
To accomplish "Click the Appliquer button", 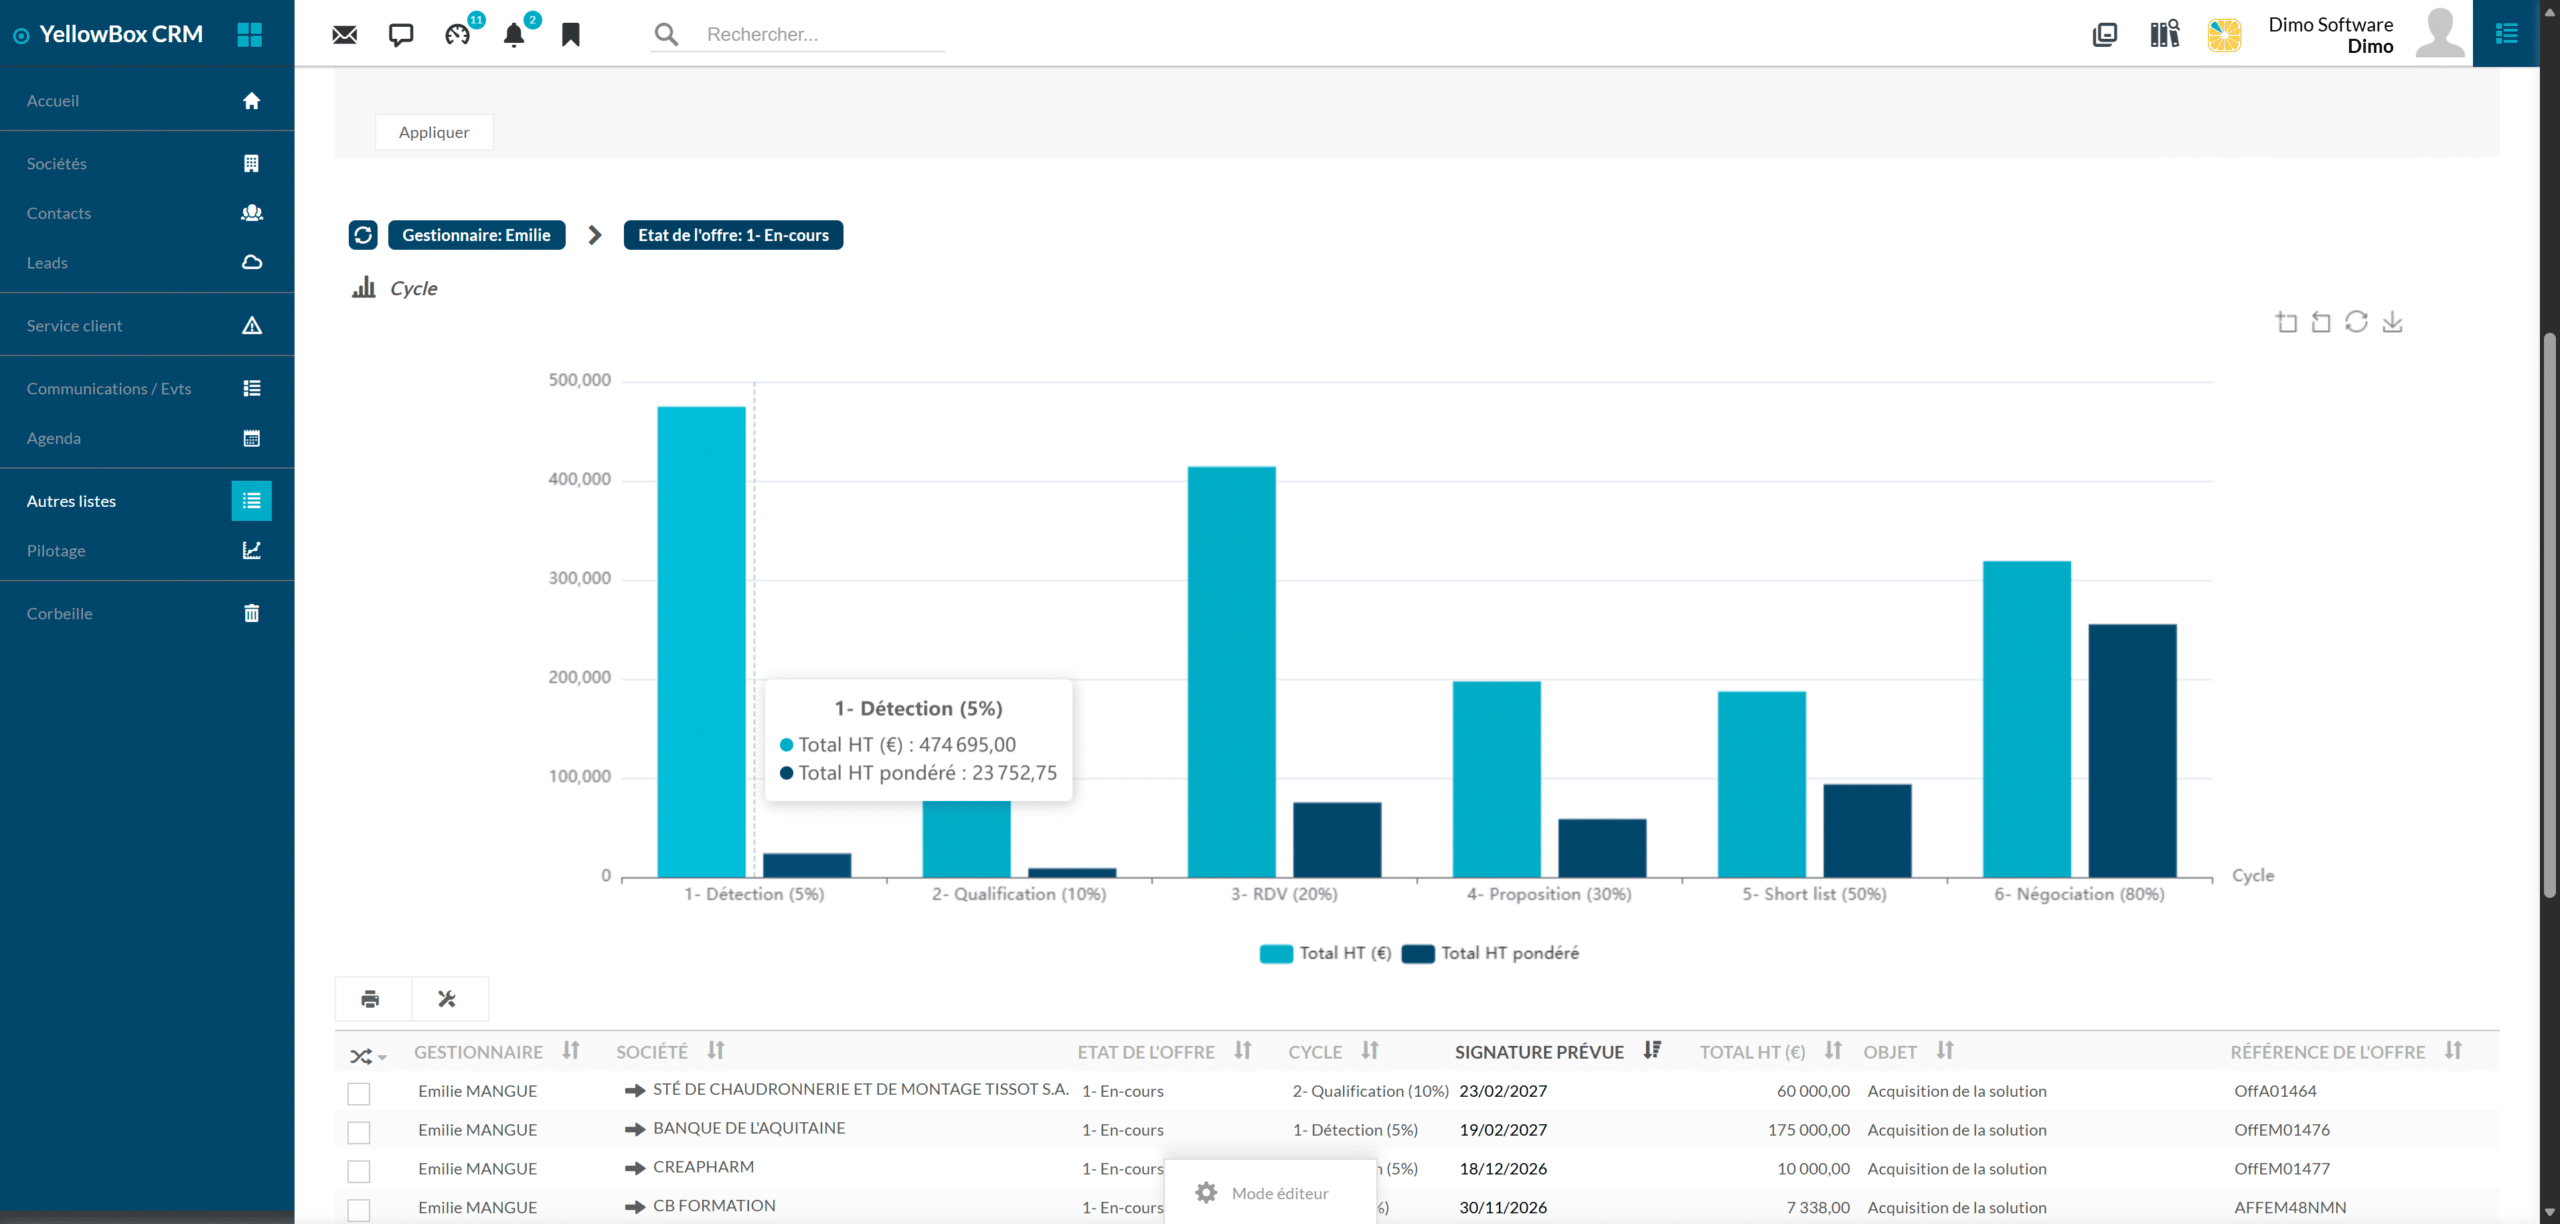I will [434, 132].
